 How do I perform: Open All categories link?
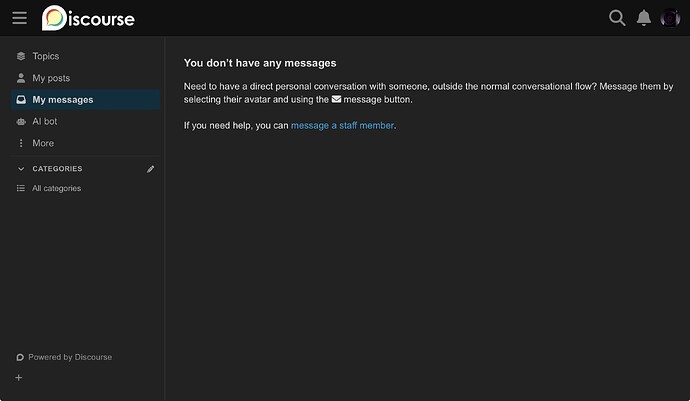pos(85,188)
